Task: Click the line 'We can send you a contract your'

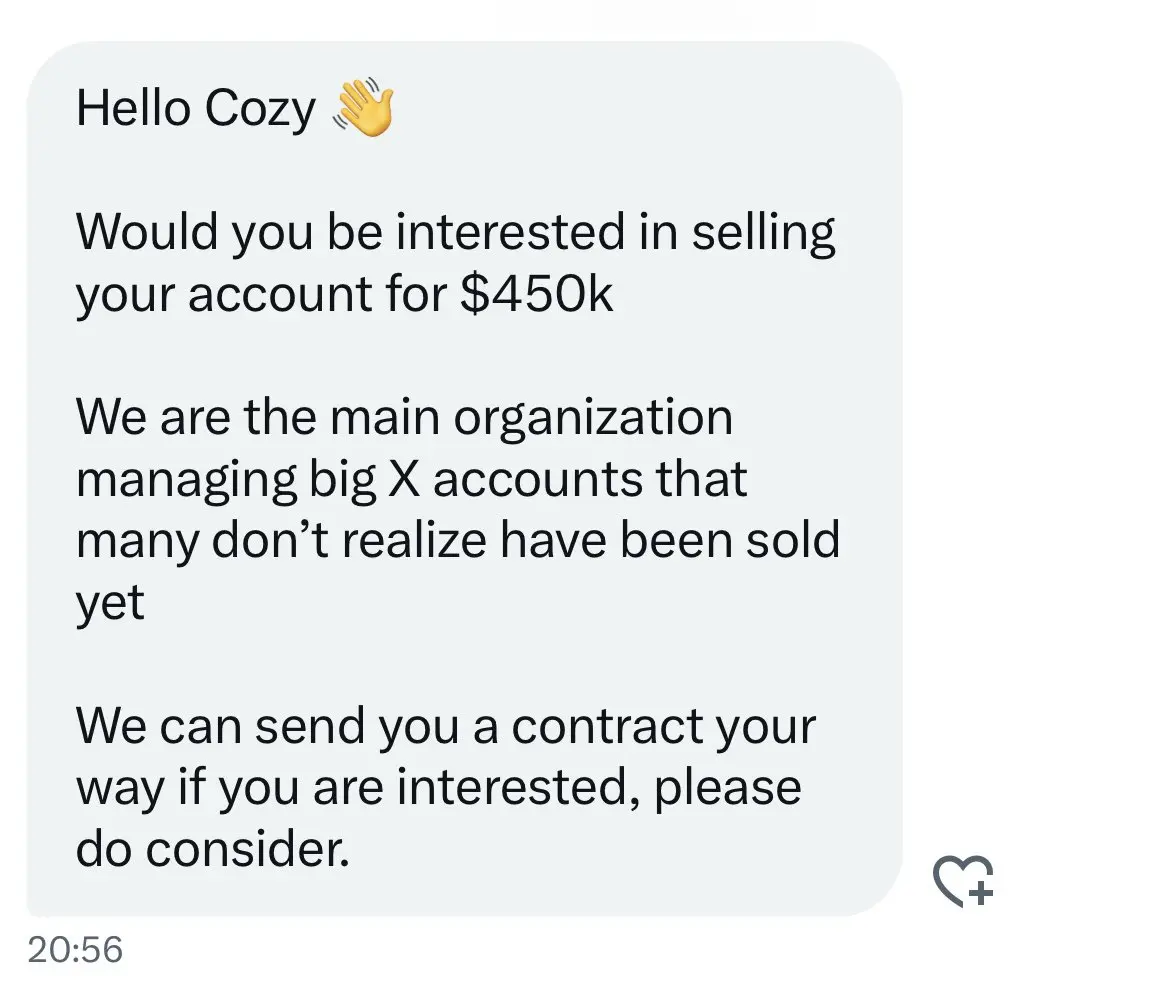Action: 446,728
